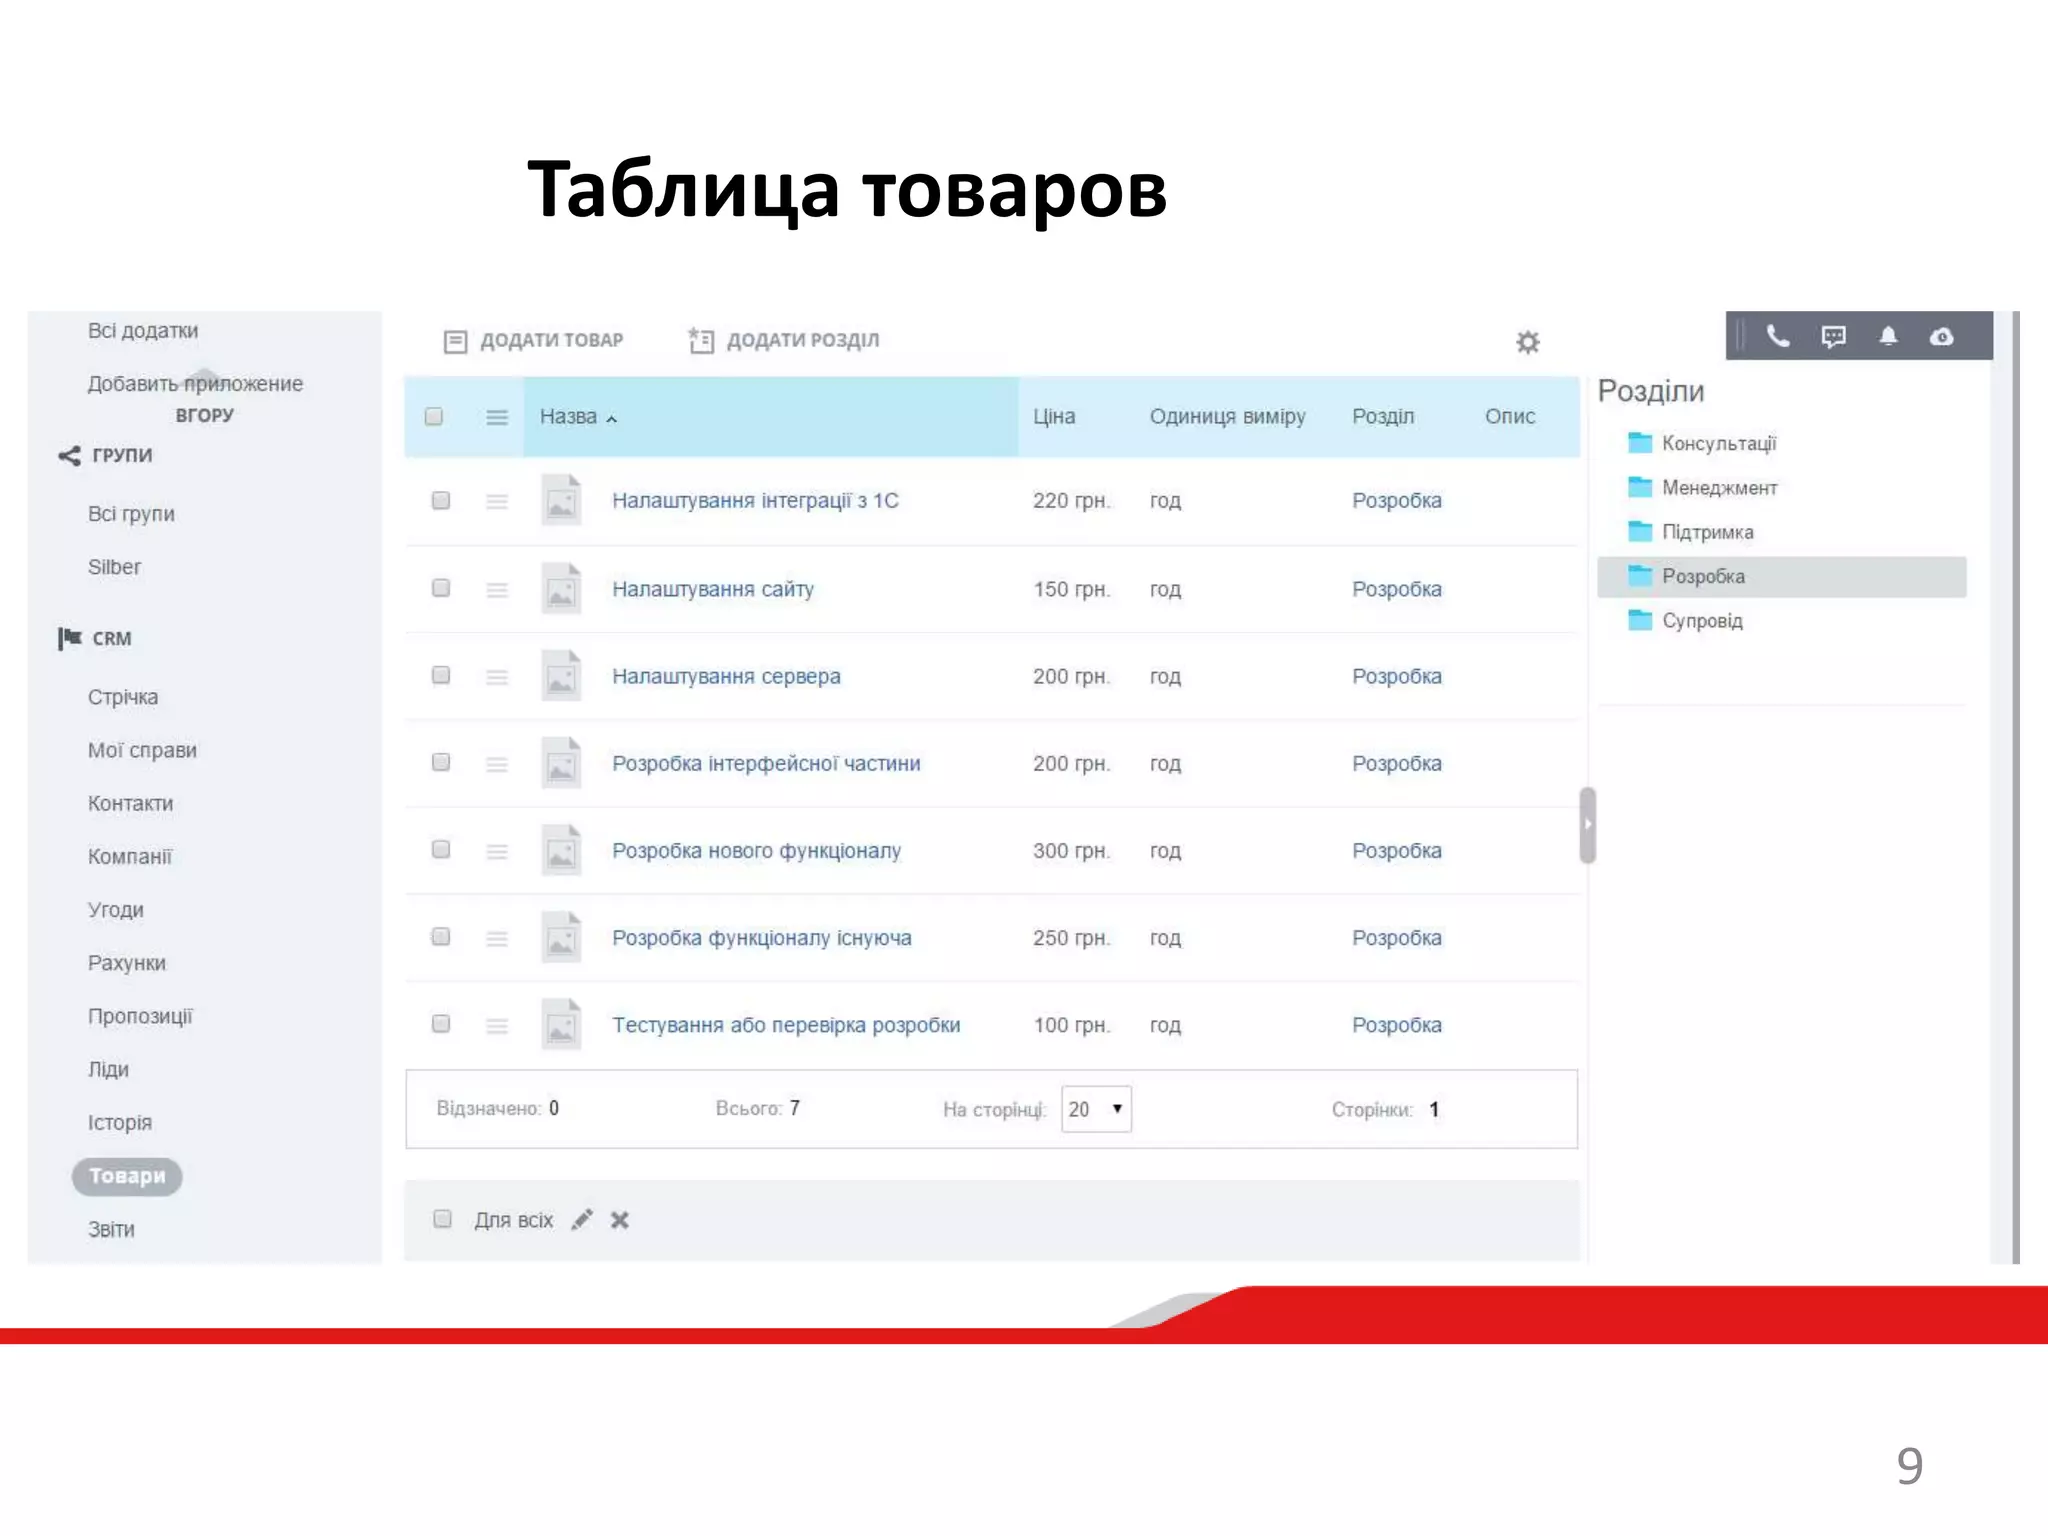This screenshot has height=1536, width=2048.
Task: Open the Підтримка folder
Action: coord(1690,532)
